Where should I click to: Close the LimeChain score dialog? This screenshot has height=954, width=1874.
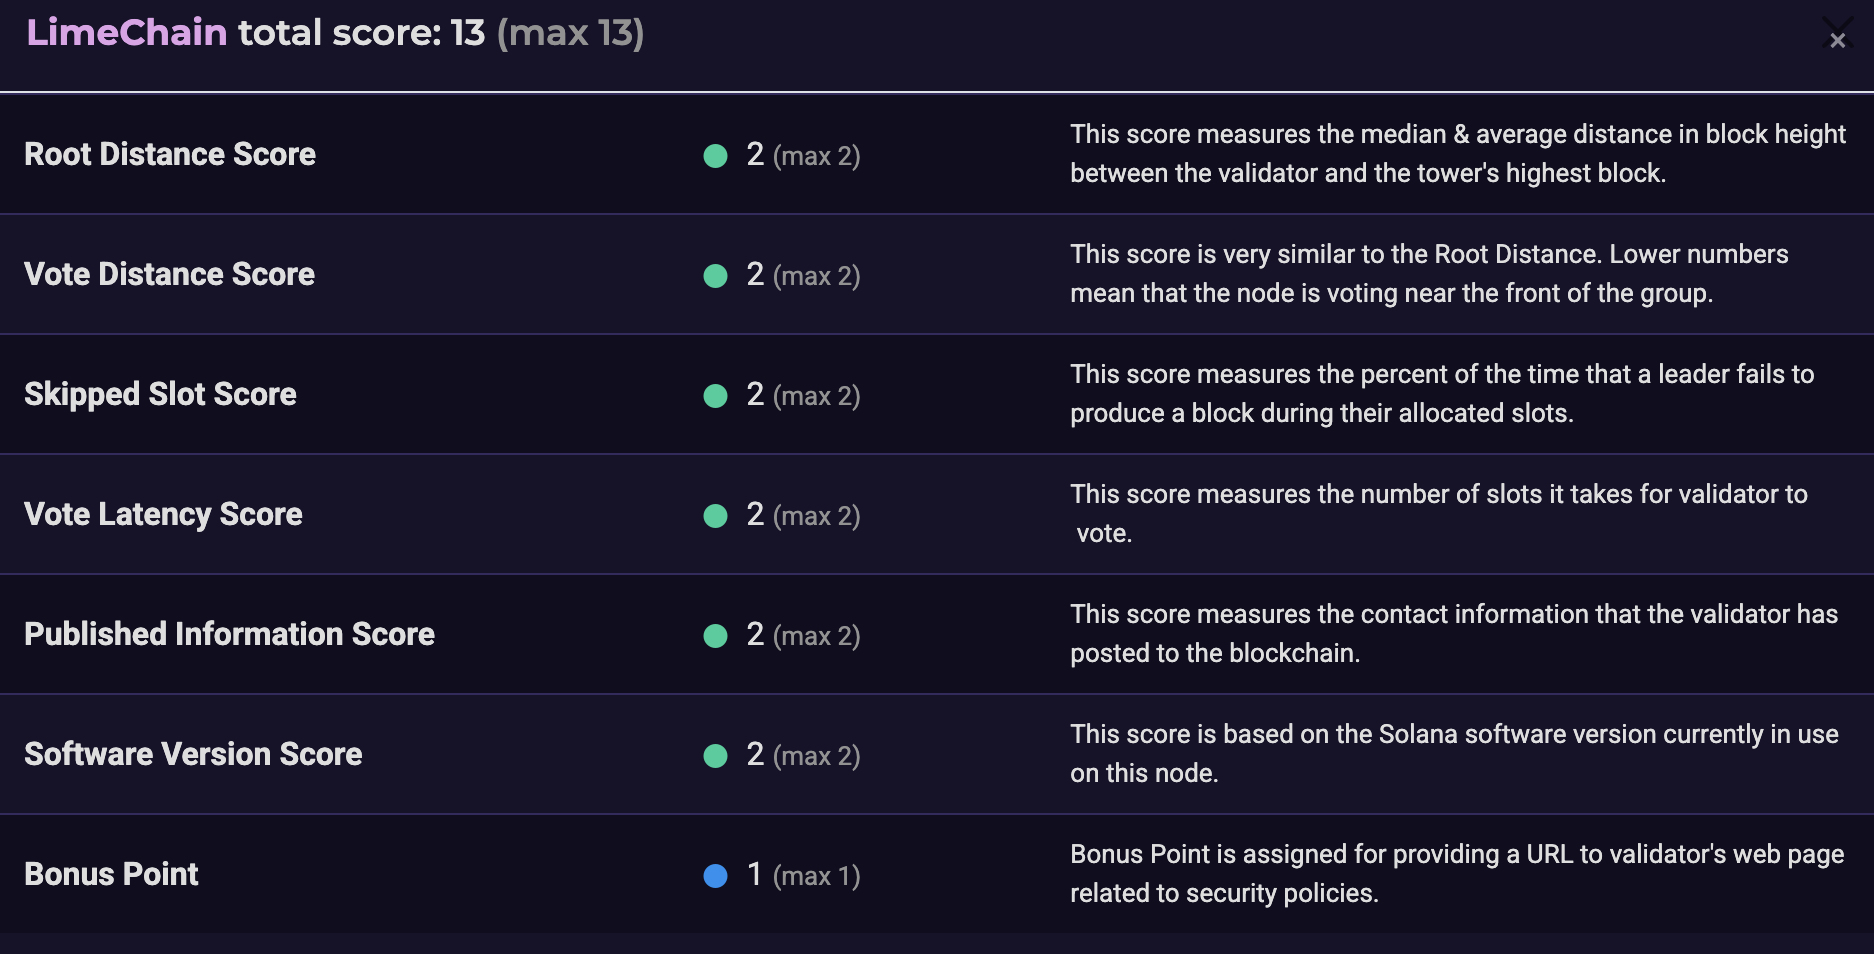click(x=1837, y=40)
